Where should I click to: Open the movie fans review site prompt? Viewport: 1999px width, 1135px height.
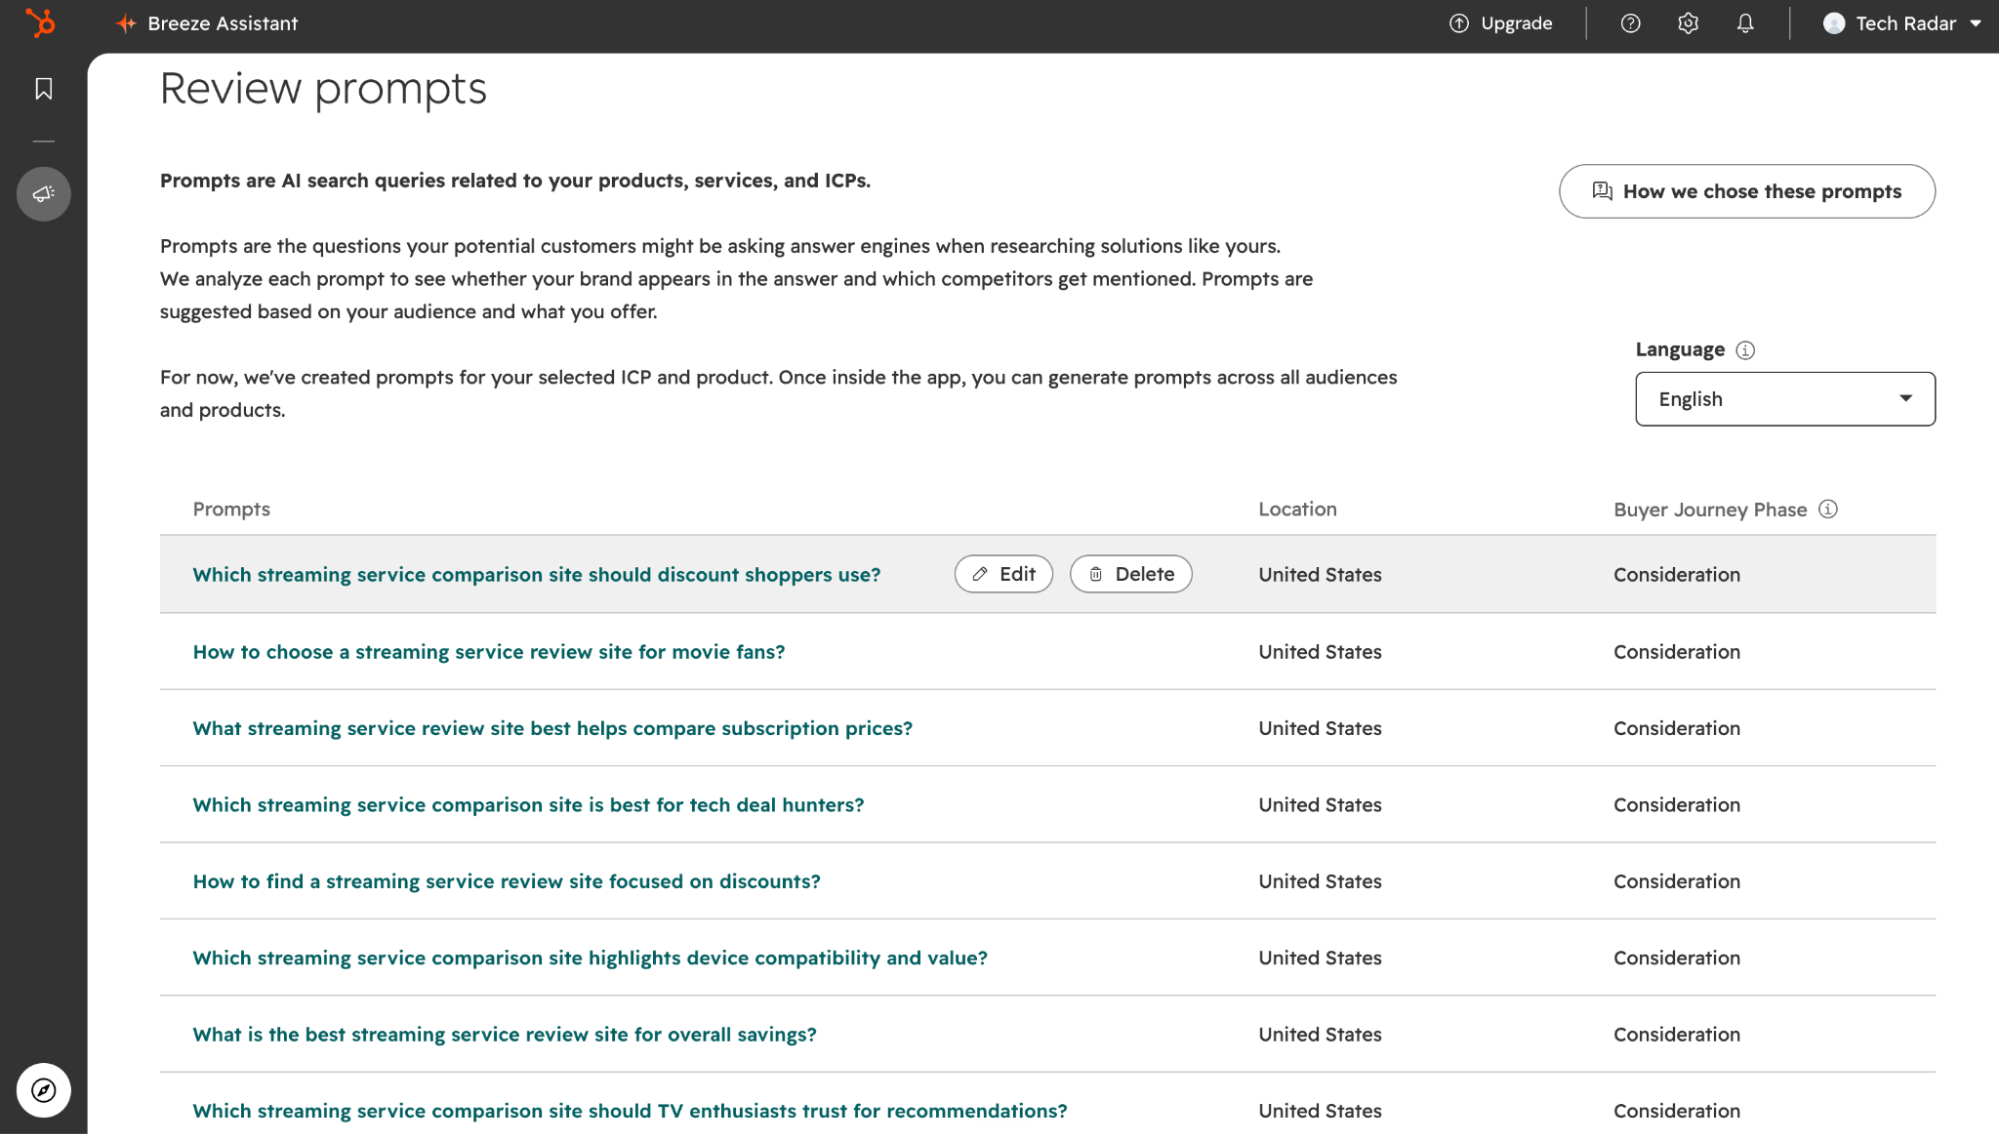(488, 652)
